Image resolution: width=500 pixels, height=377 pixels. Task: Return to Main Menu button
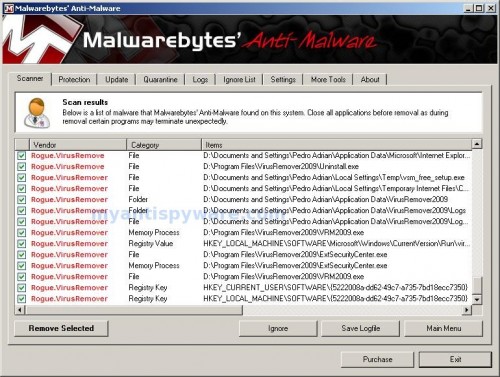tap(444, 328)
